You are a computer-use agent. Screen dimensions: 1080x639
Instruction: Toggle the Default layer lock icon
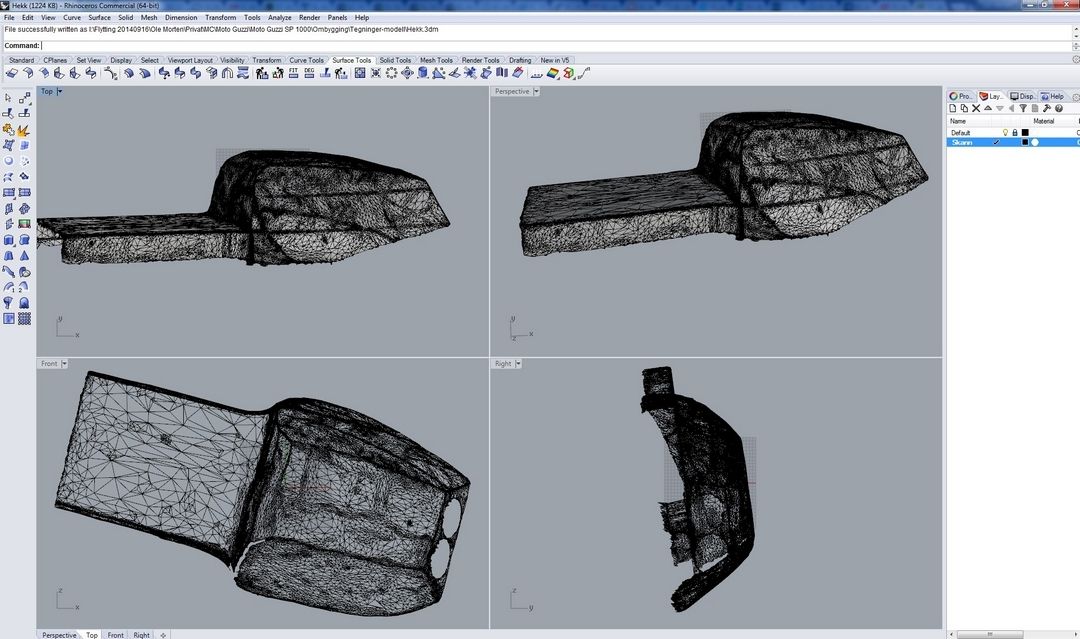[x=1015, y=132]
